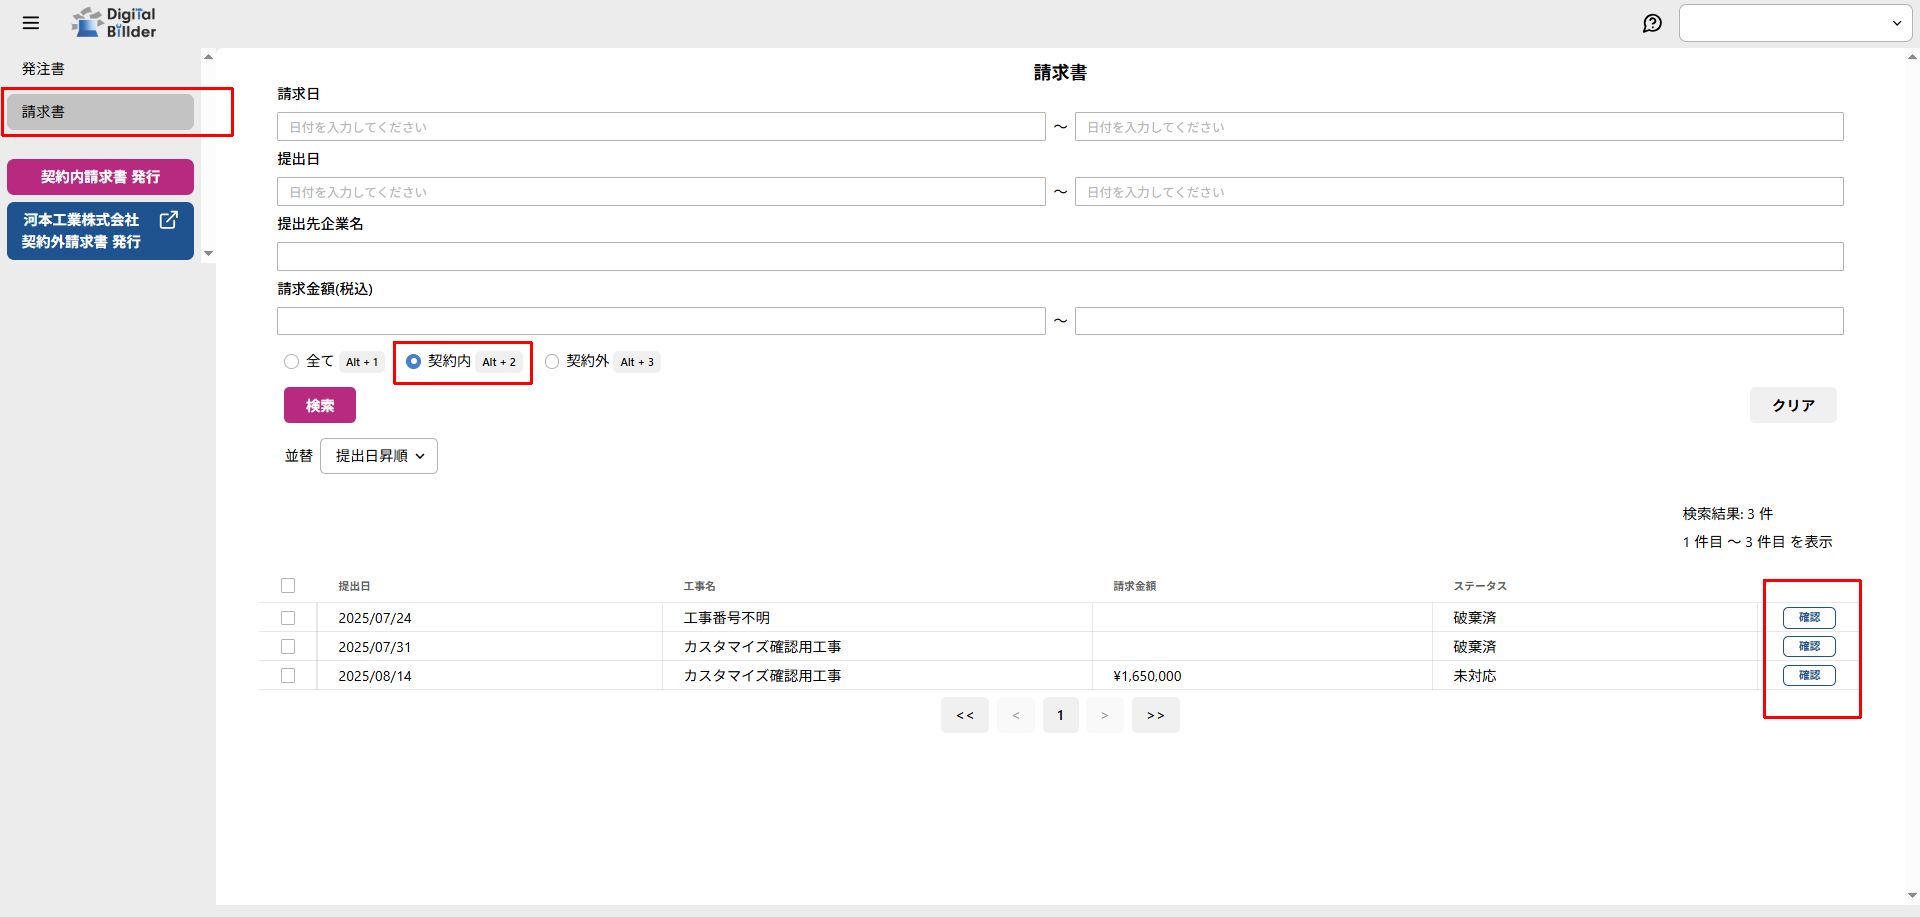Viewport: 1920px width, 917px height.
Task: Open the hamburger menu icon
Action: coord(31,23)
